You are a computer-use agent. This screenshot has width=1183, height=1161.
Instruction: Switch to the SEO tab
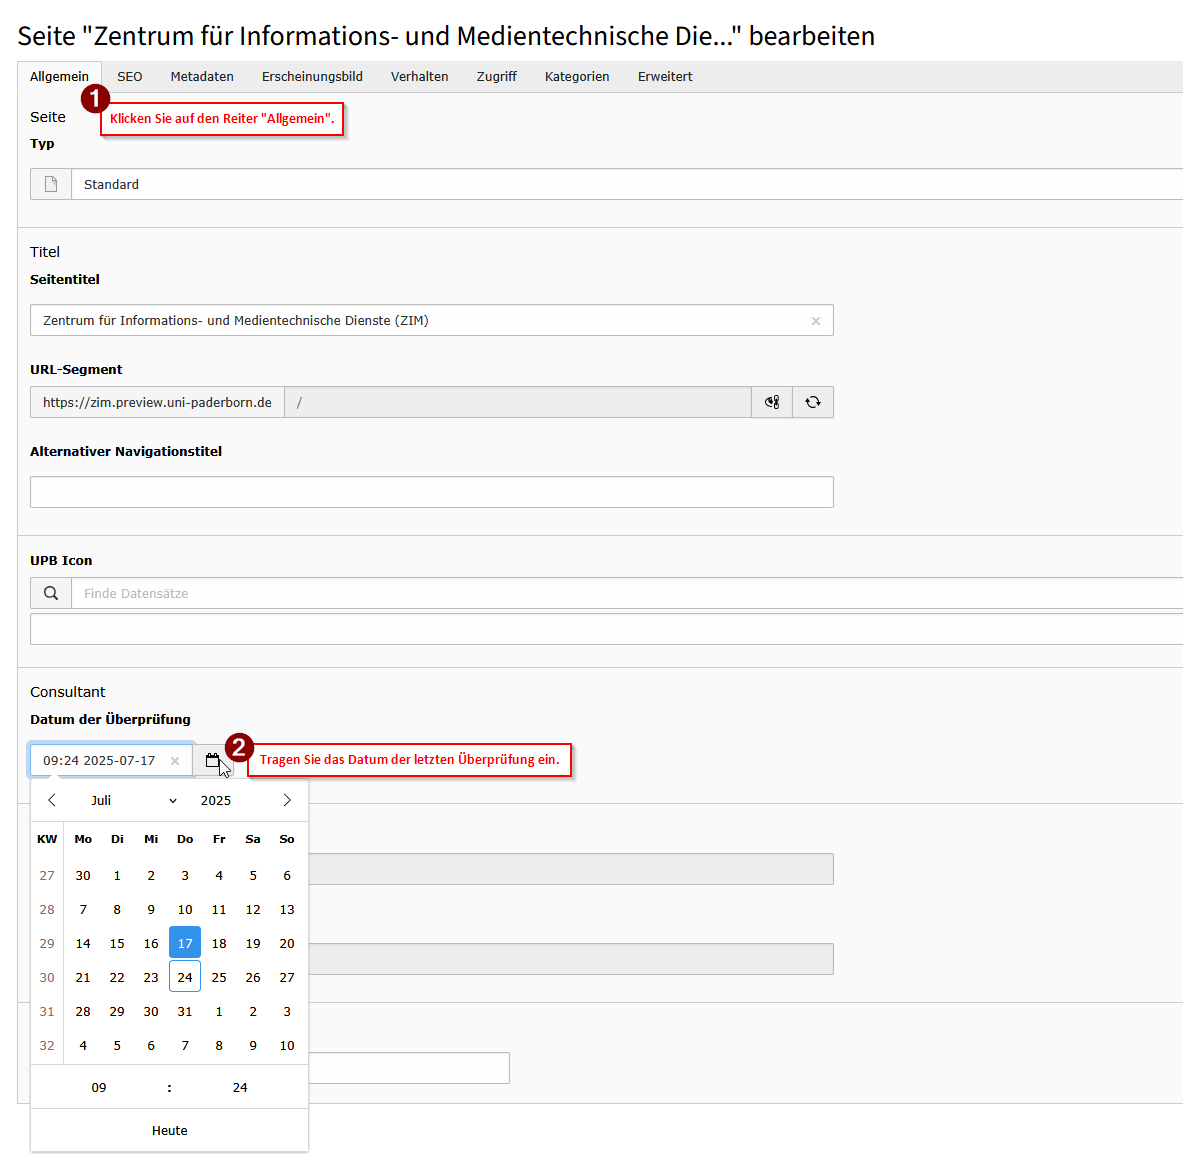[x=129, y=77]
